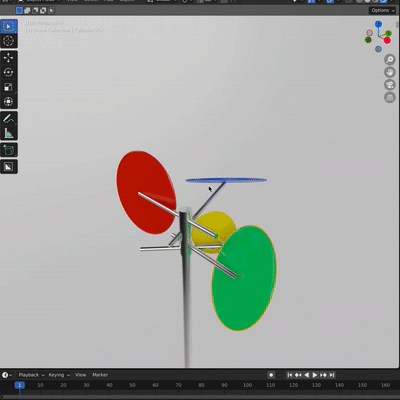Viewport: 400px width, 400px height.
Task: Select the blue disc object
Action: coord(226,180)
